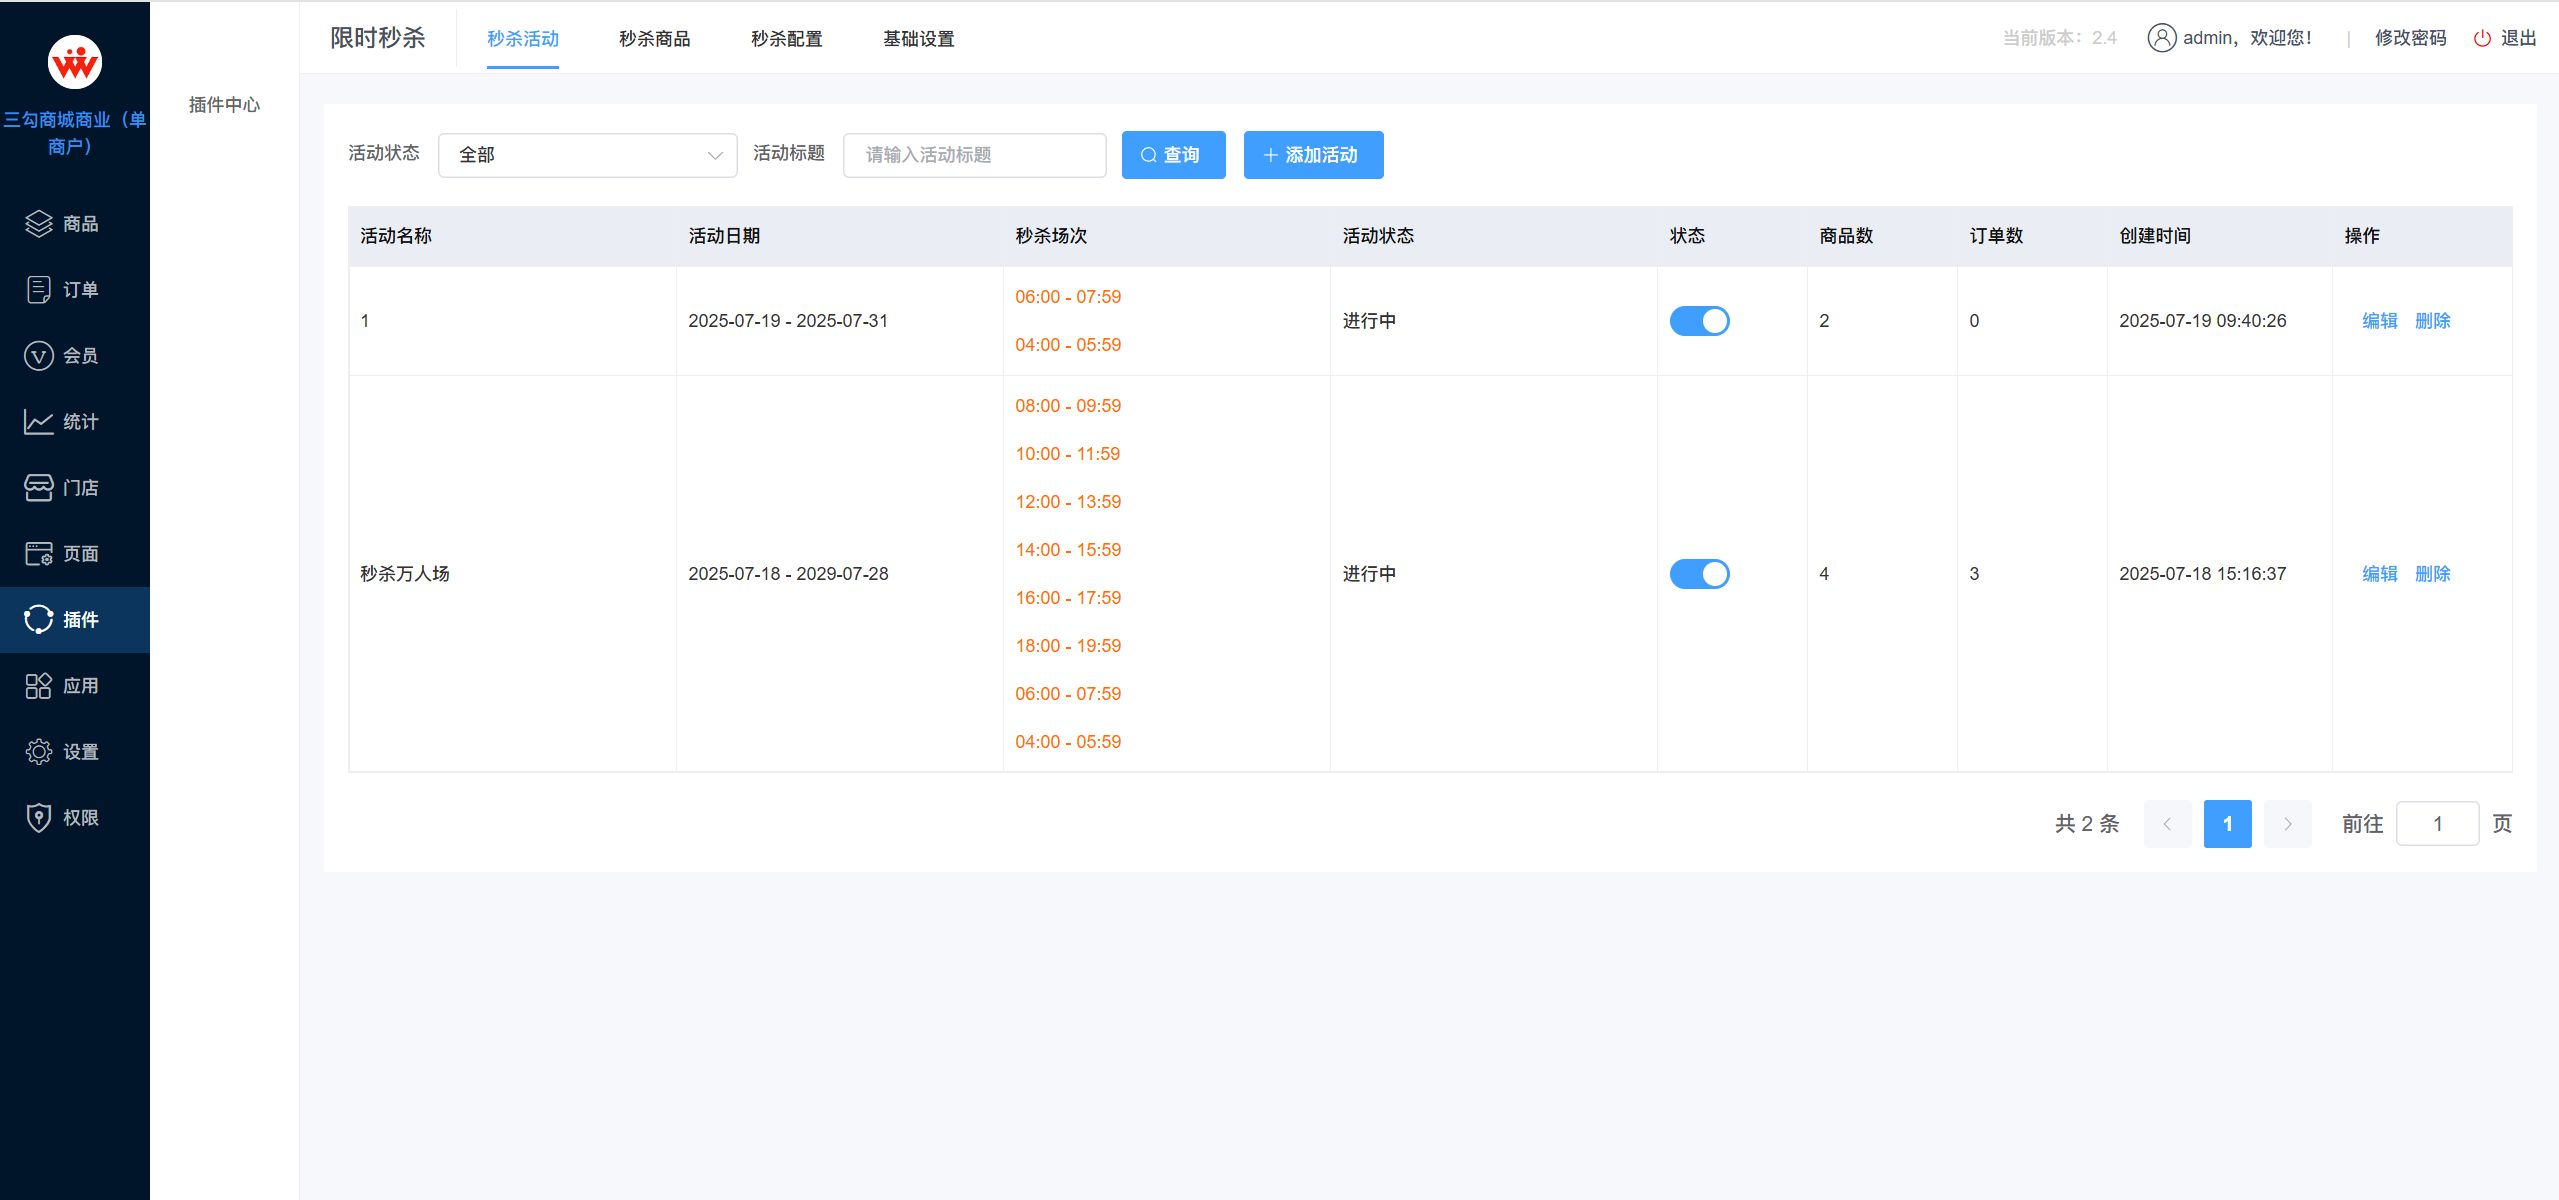The height and width of the screenshot is (1200, 2559).
Task: Click the 退出 logout power icon
Action: [x=2481, y=39]
